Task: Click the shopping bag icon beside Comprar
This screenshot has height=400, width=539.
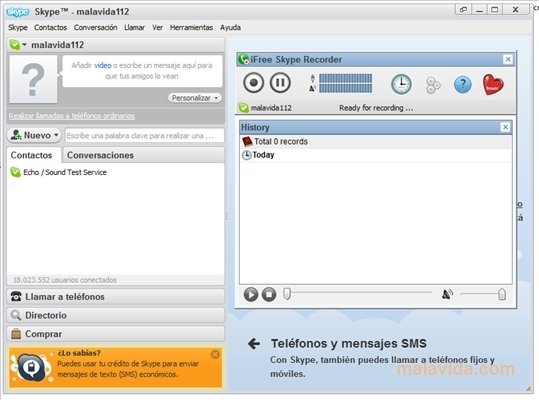Action: (x=16, y=334)
